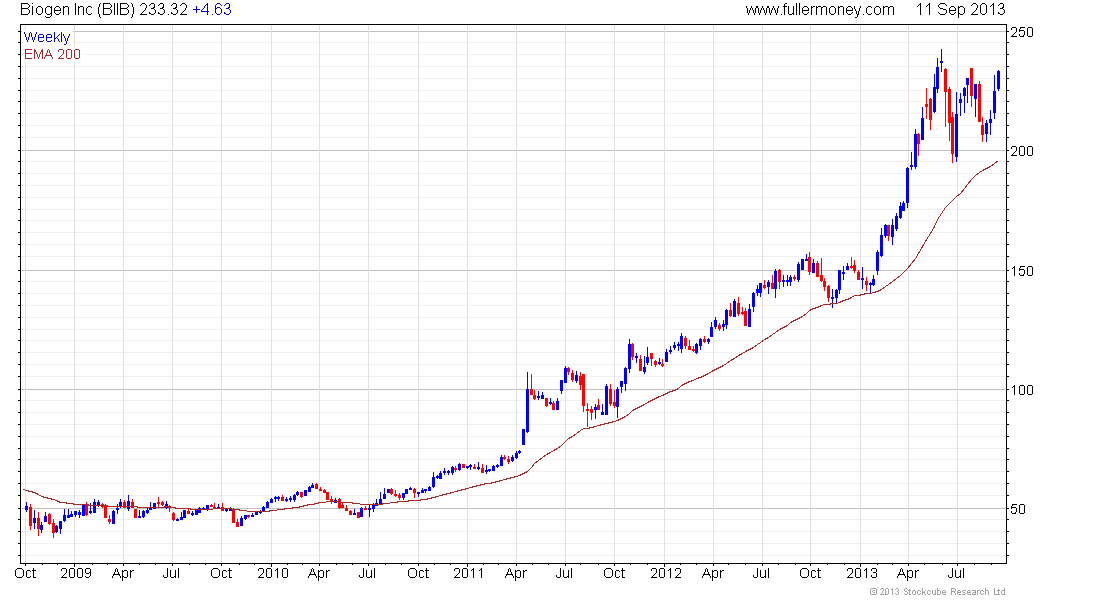Click the 2013 year label on time axis
Screen dimensions: 1100x600
pyautogui.click(x=862, y=573)
